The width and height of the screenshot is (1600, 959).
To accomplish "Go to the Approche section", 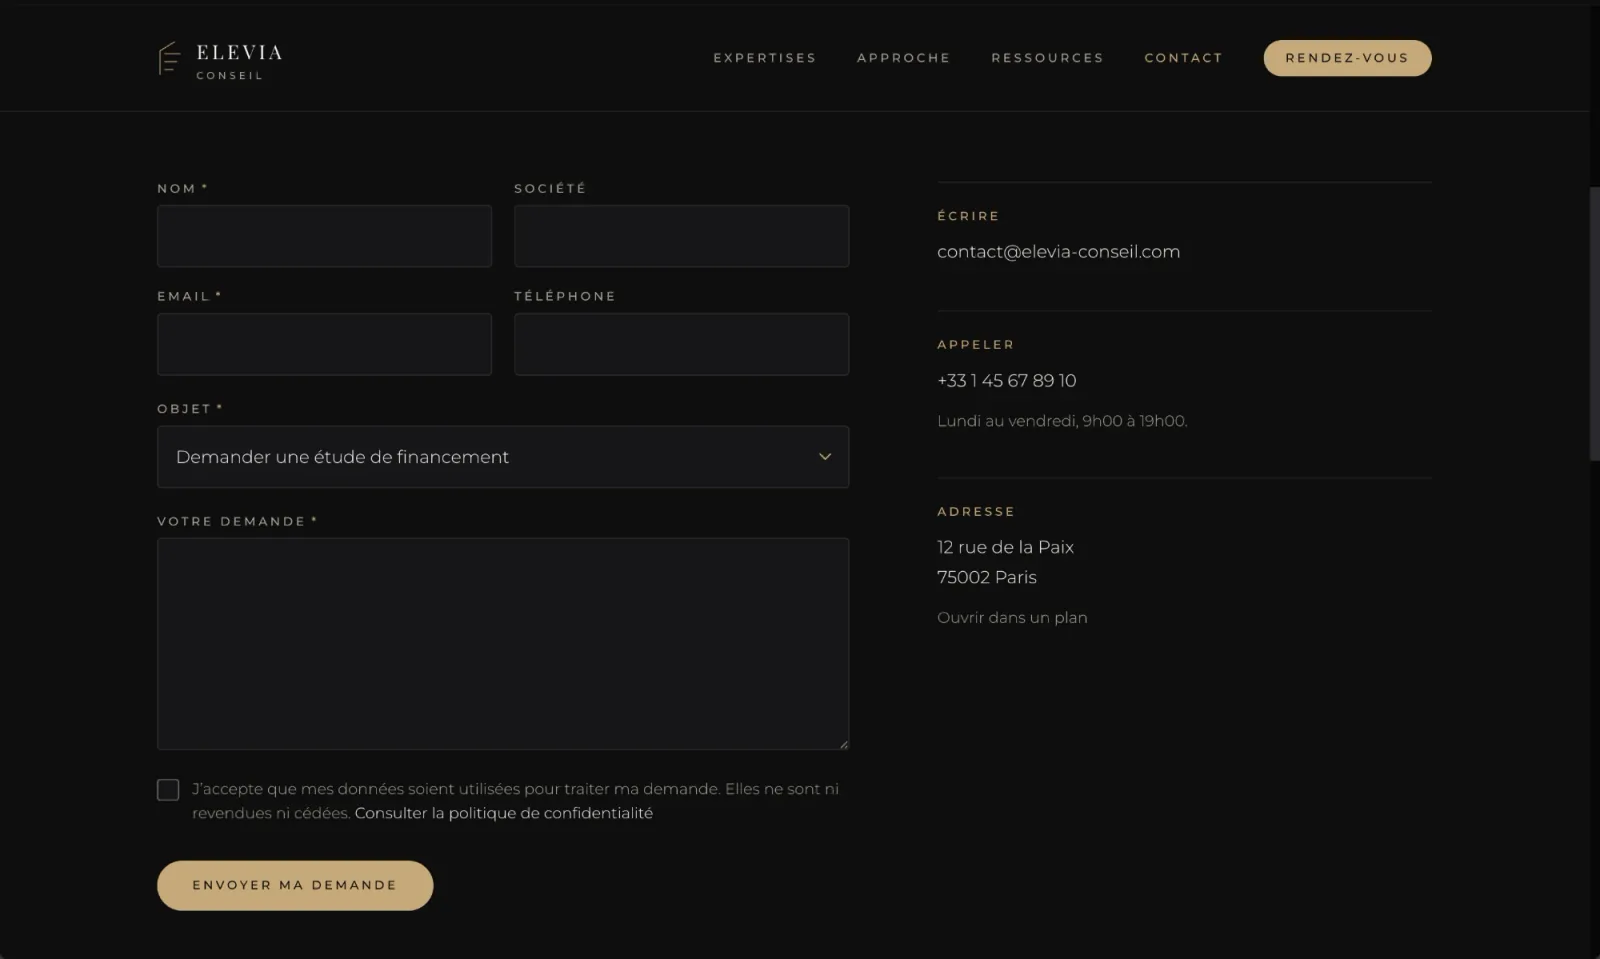I will tap(904, 58).
